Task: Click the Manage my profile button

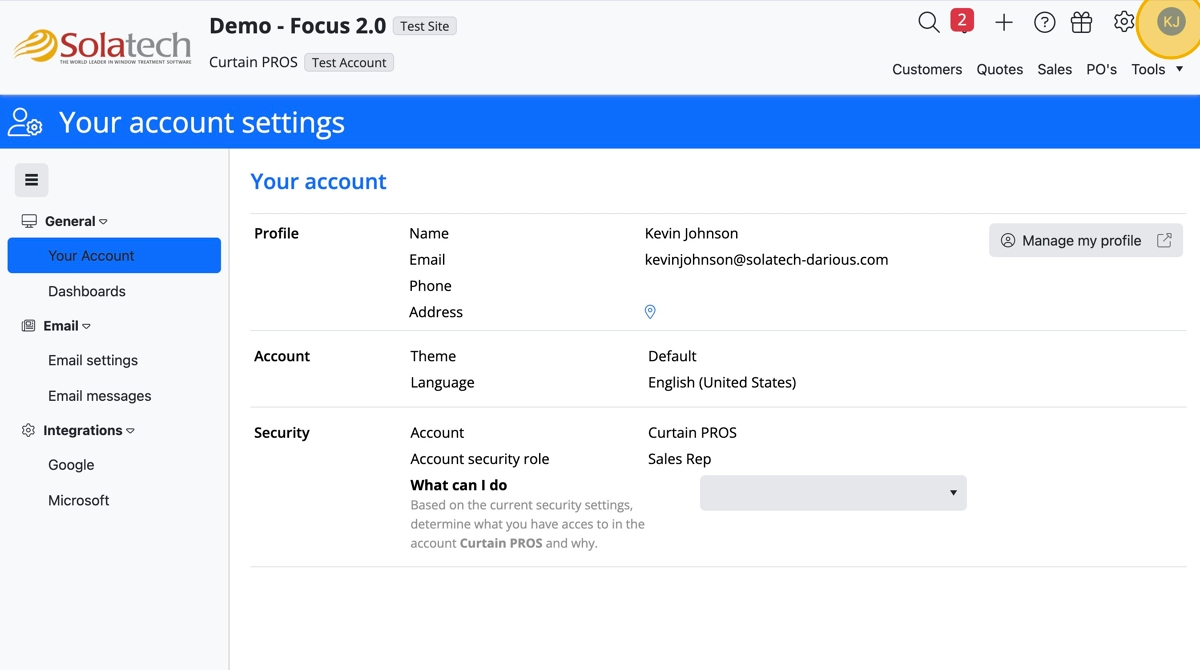Action: (1085, 240)
